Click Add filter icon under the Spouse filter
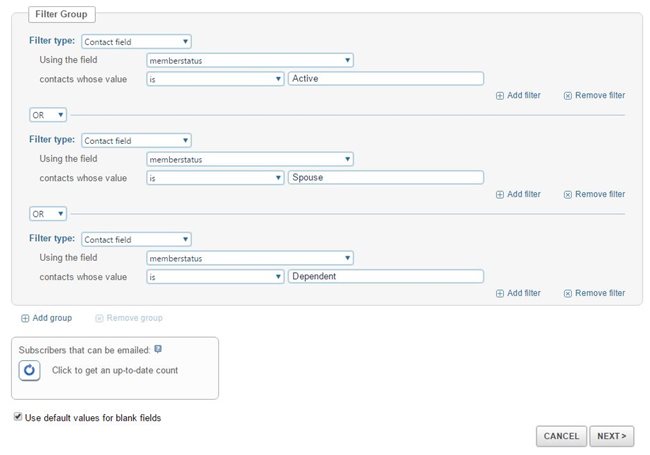 (500, 195)
